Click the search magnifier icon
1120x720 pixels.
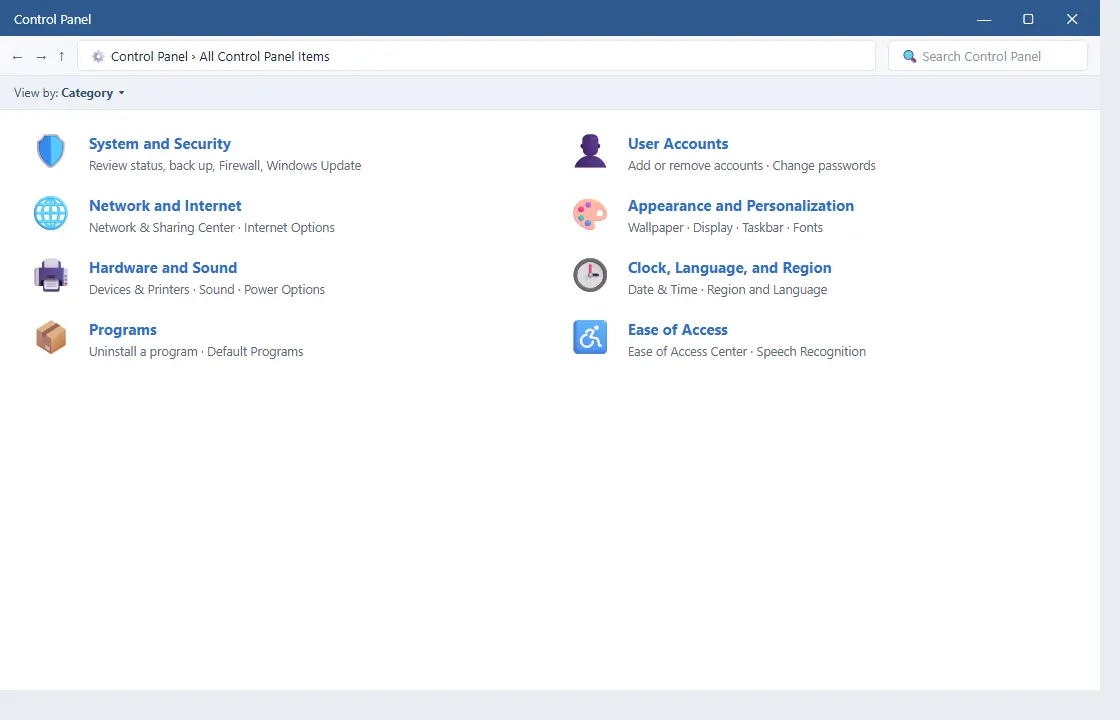coord(909,56)
